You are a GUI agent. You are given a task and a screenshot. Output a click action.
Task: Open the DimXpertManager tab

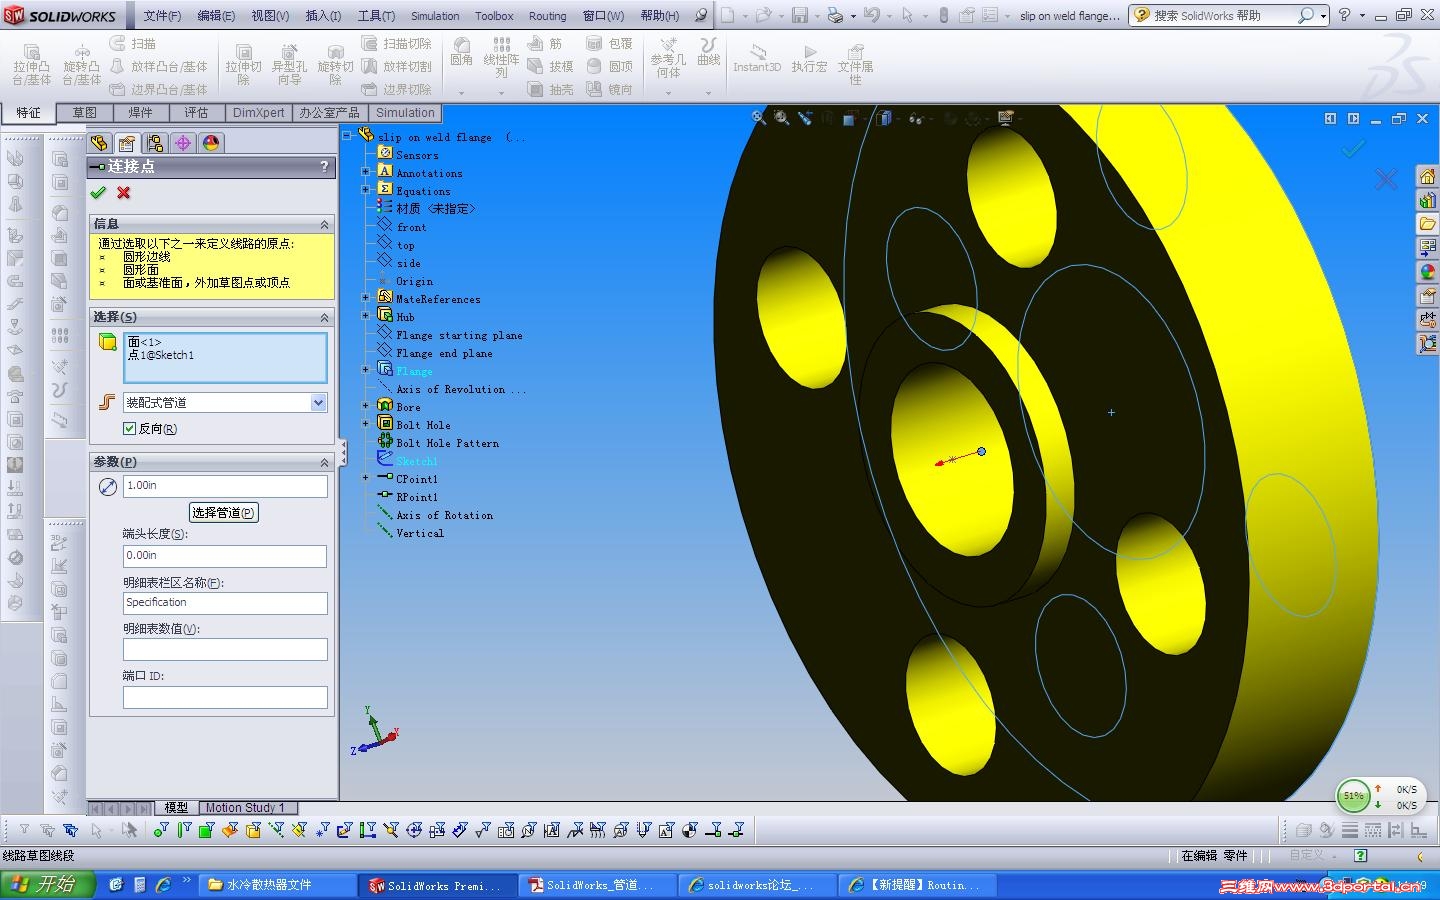(183, 143)
